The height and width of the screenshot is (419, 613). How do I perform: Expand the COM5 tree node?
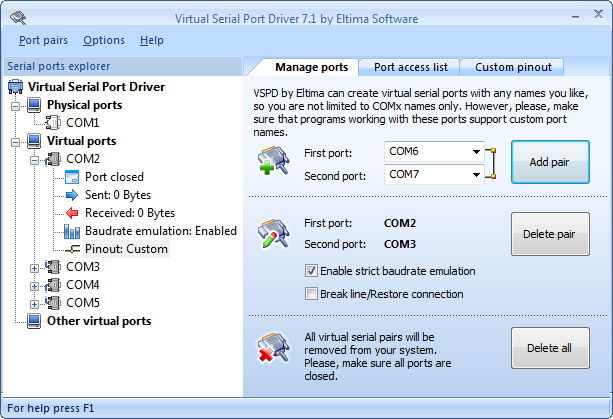tap(34, 304)
